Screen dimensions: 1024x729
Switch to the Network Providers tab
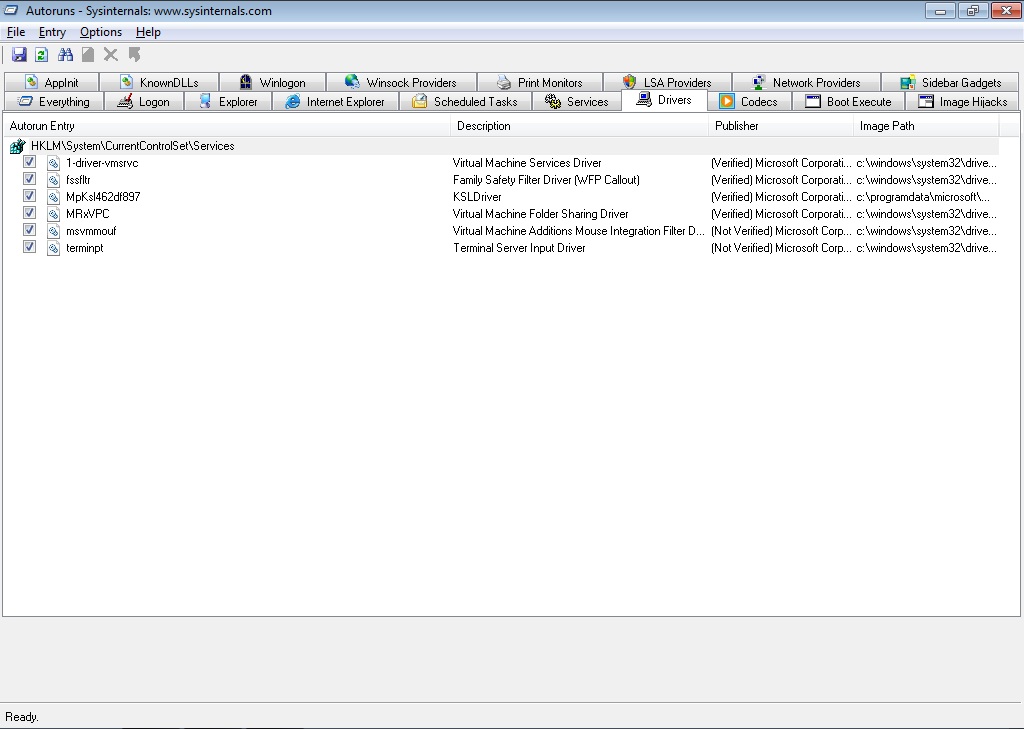806,82
